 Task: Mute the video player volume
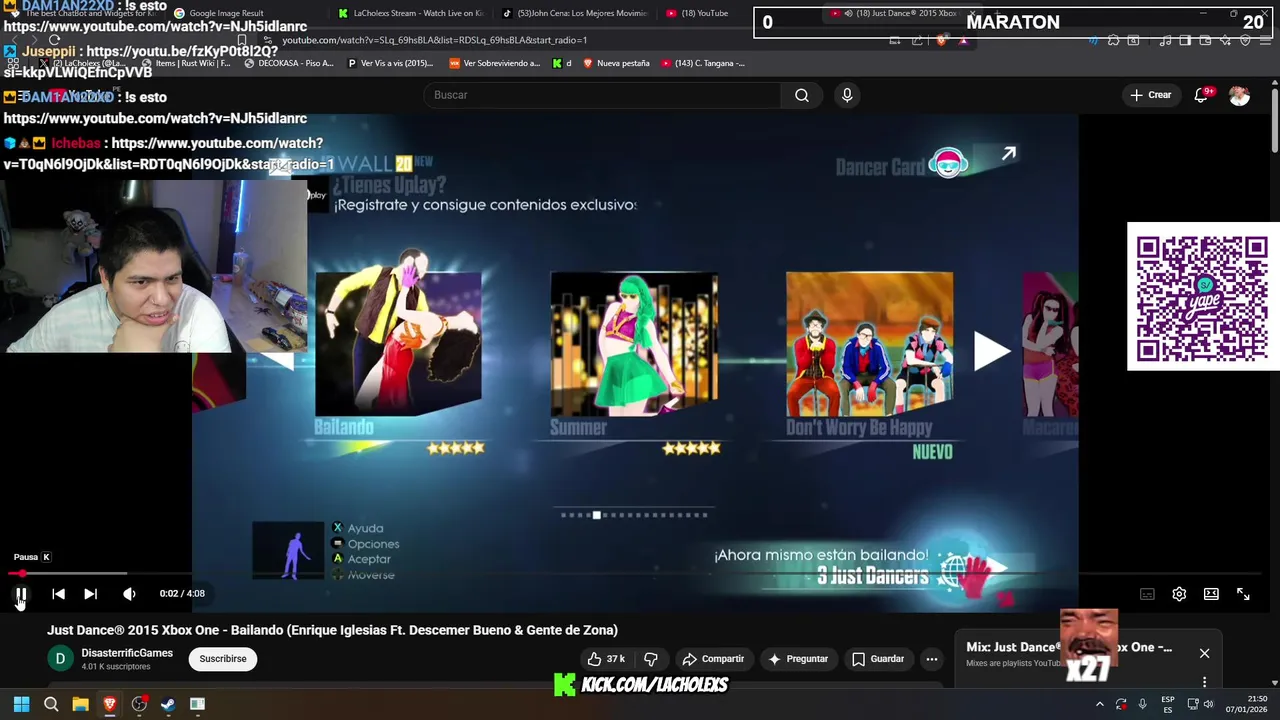[x=129, y=594]
